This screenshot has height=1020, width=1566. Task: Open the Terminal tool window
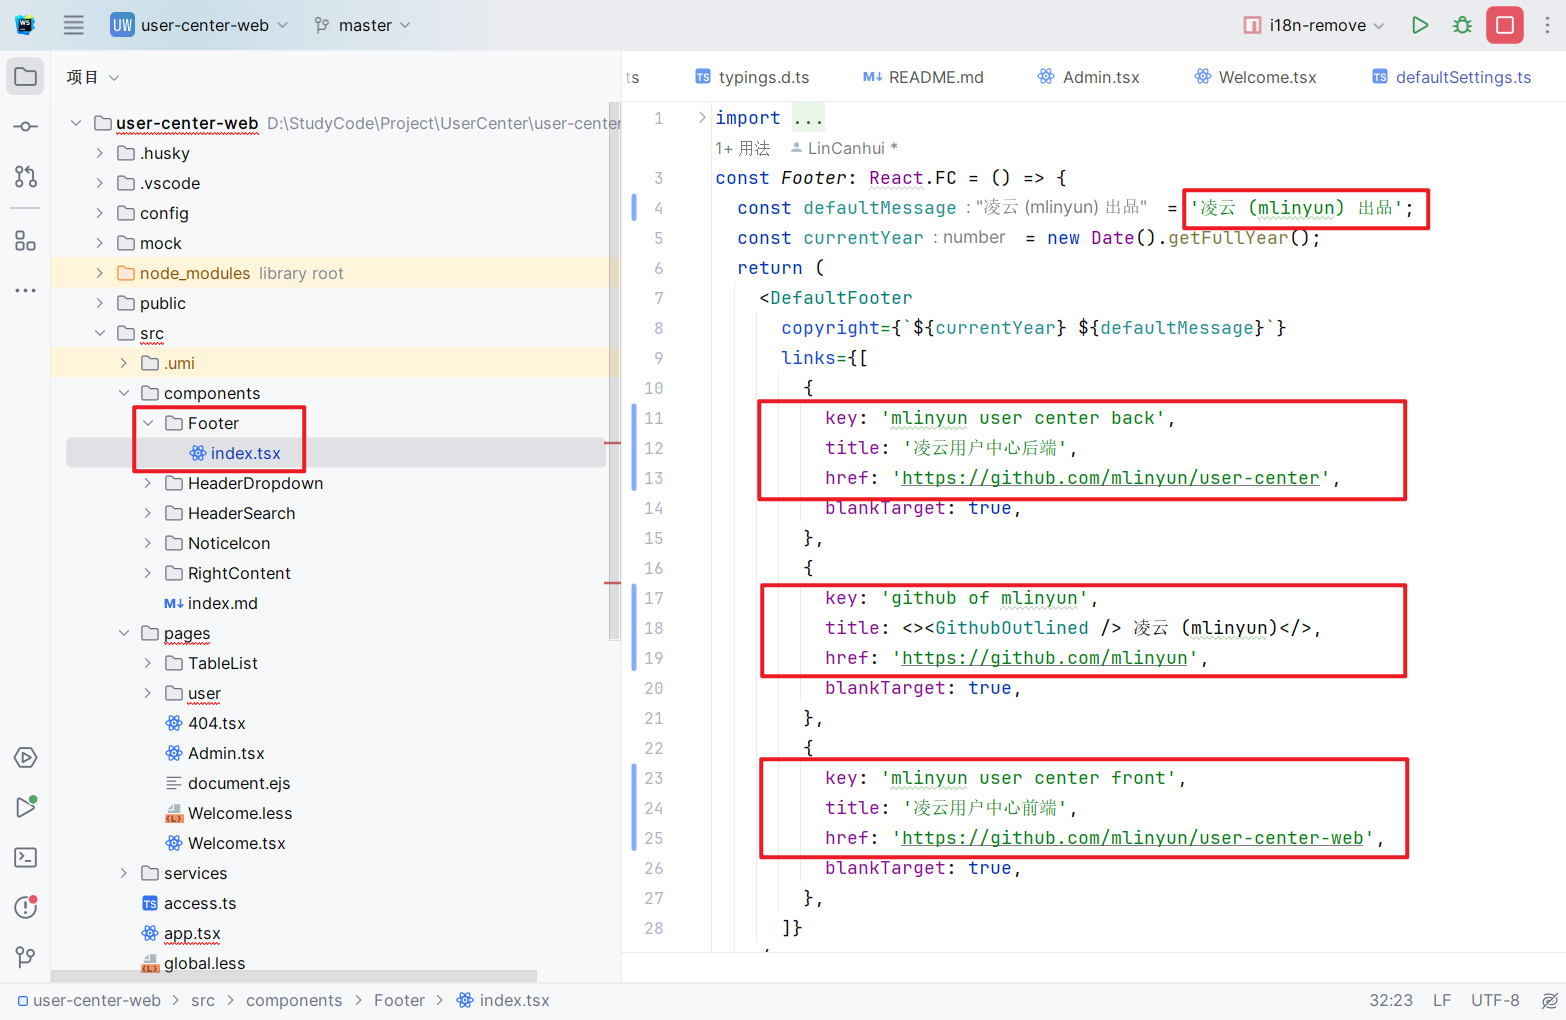point(26,858)
